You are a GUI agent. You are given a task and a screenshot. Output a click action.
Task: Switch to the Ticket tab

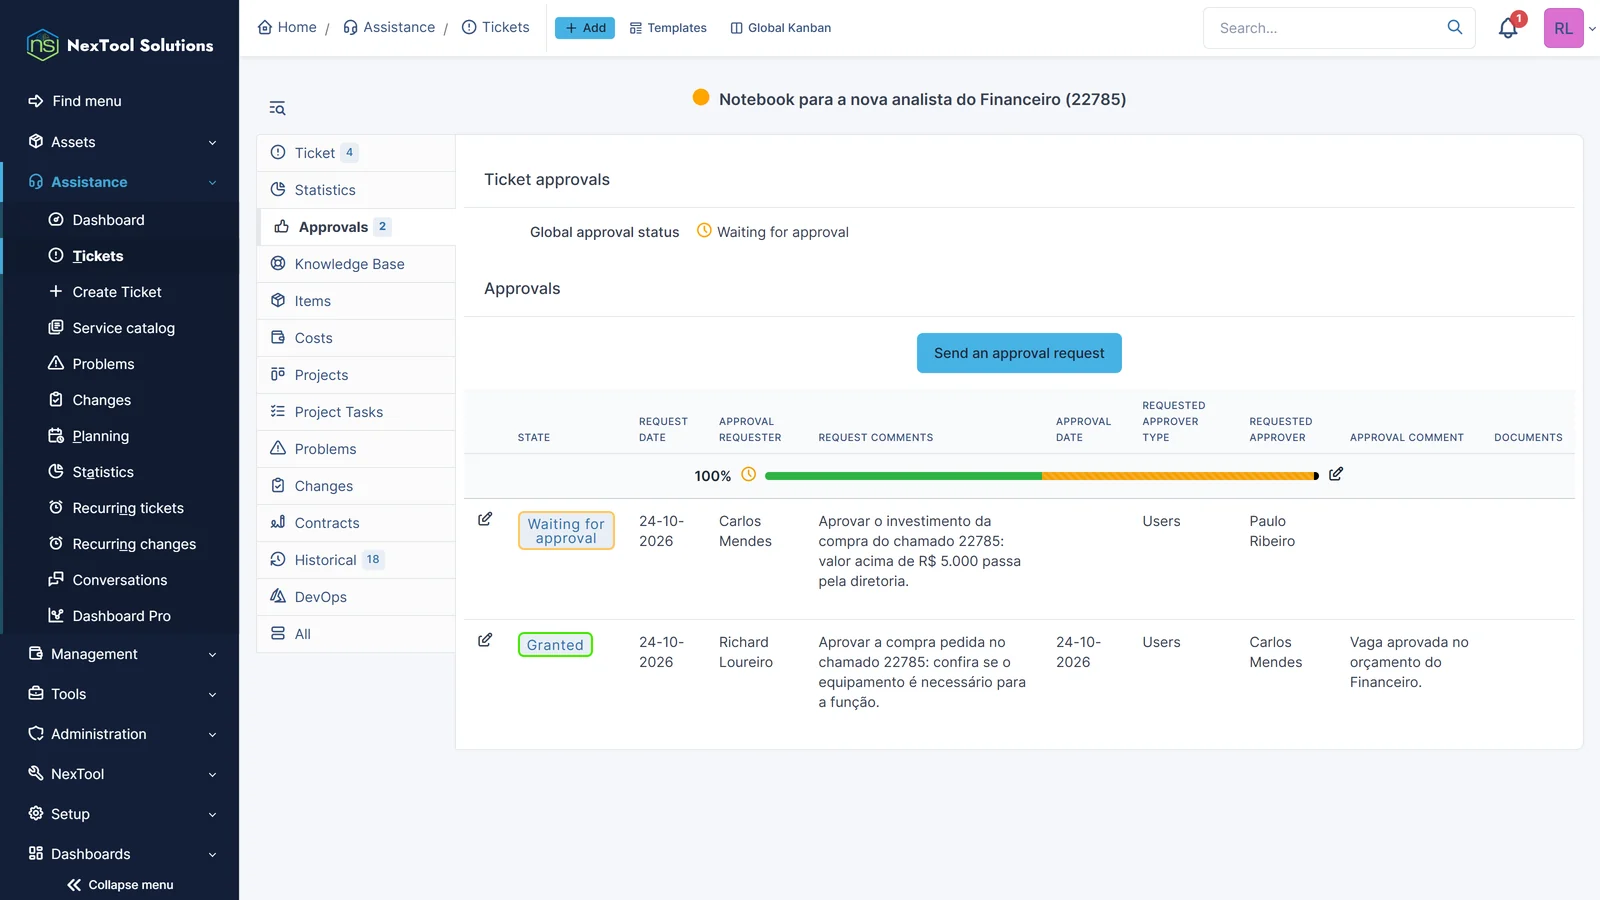tap(356, 153)
